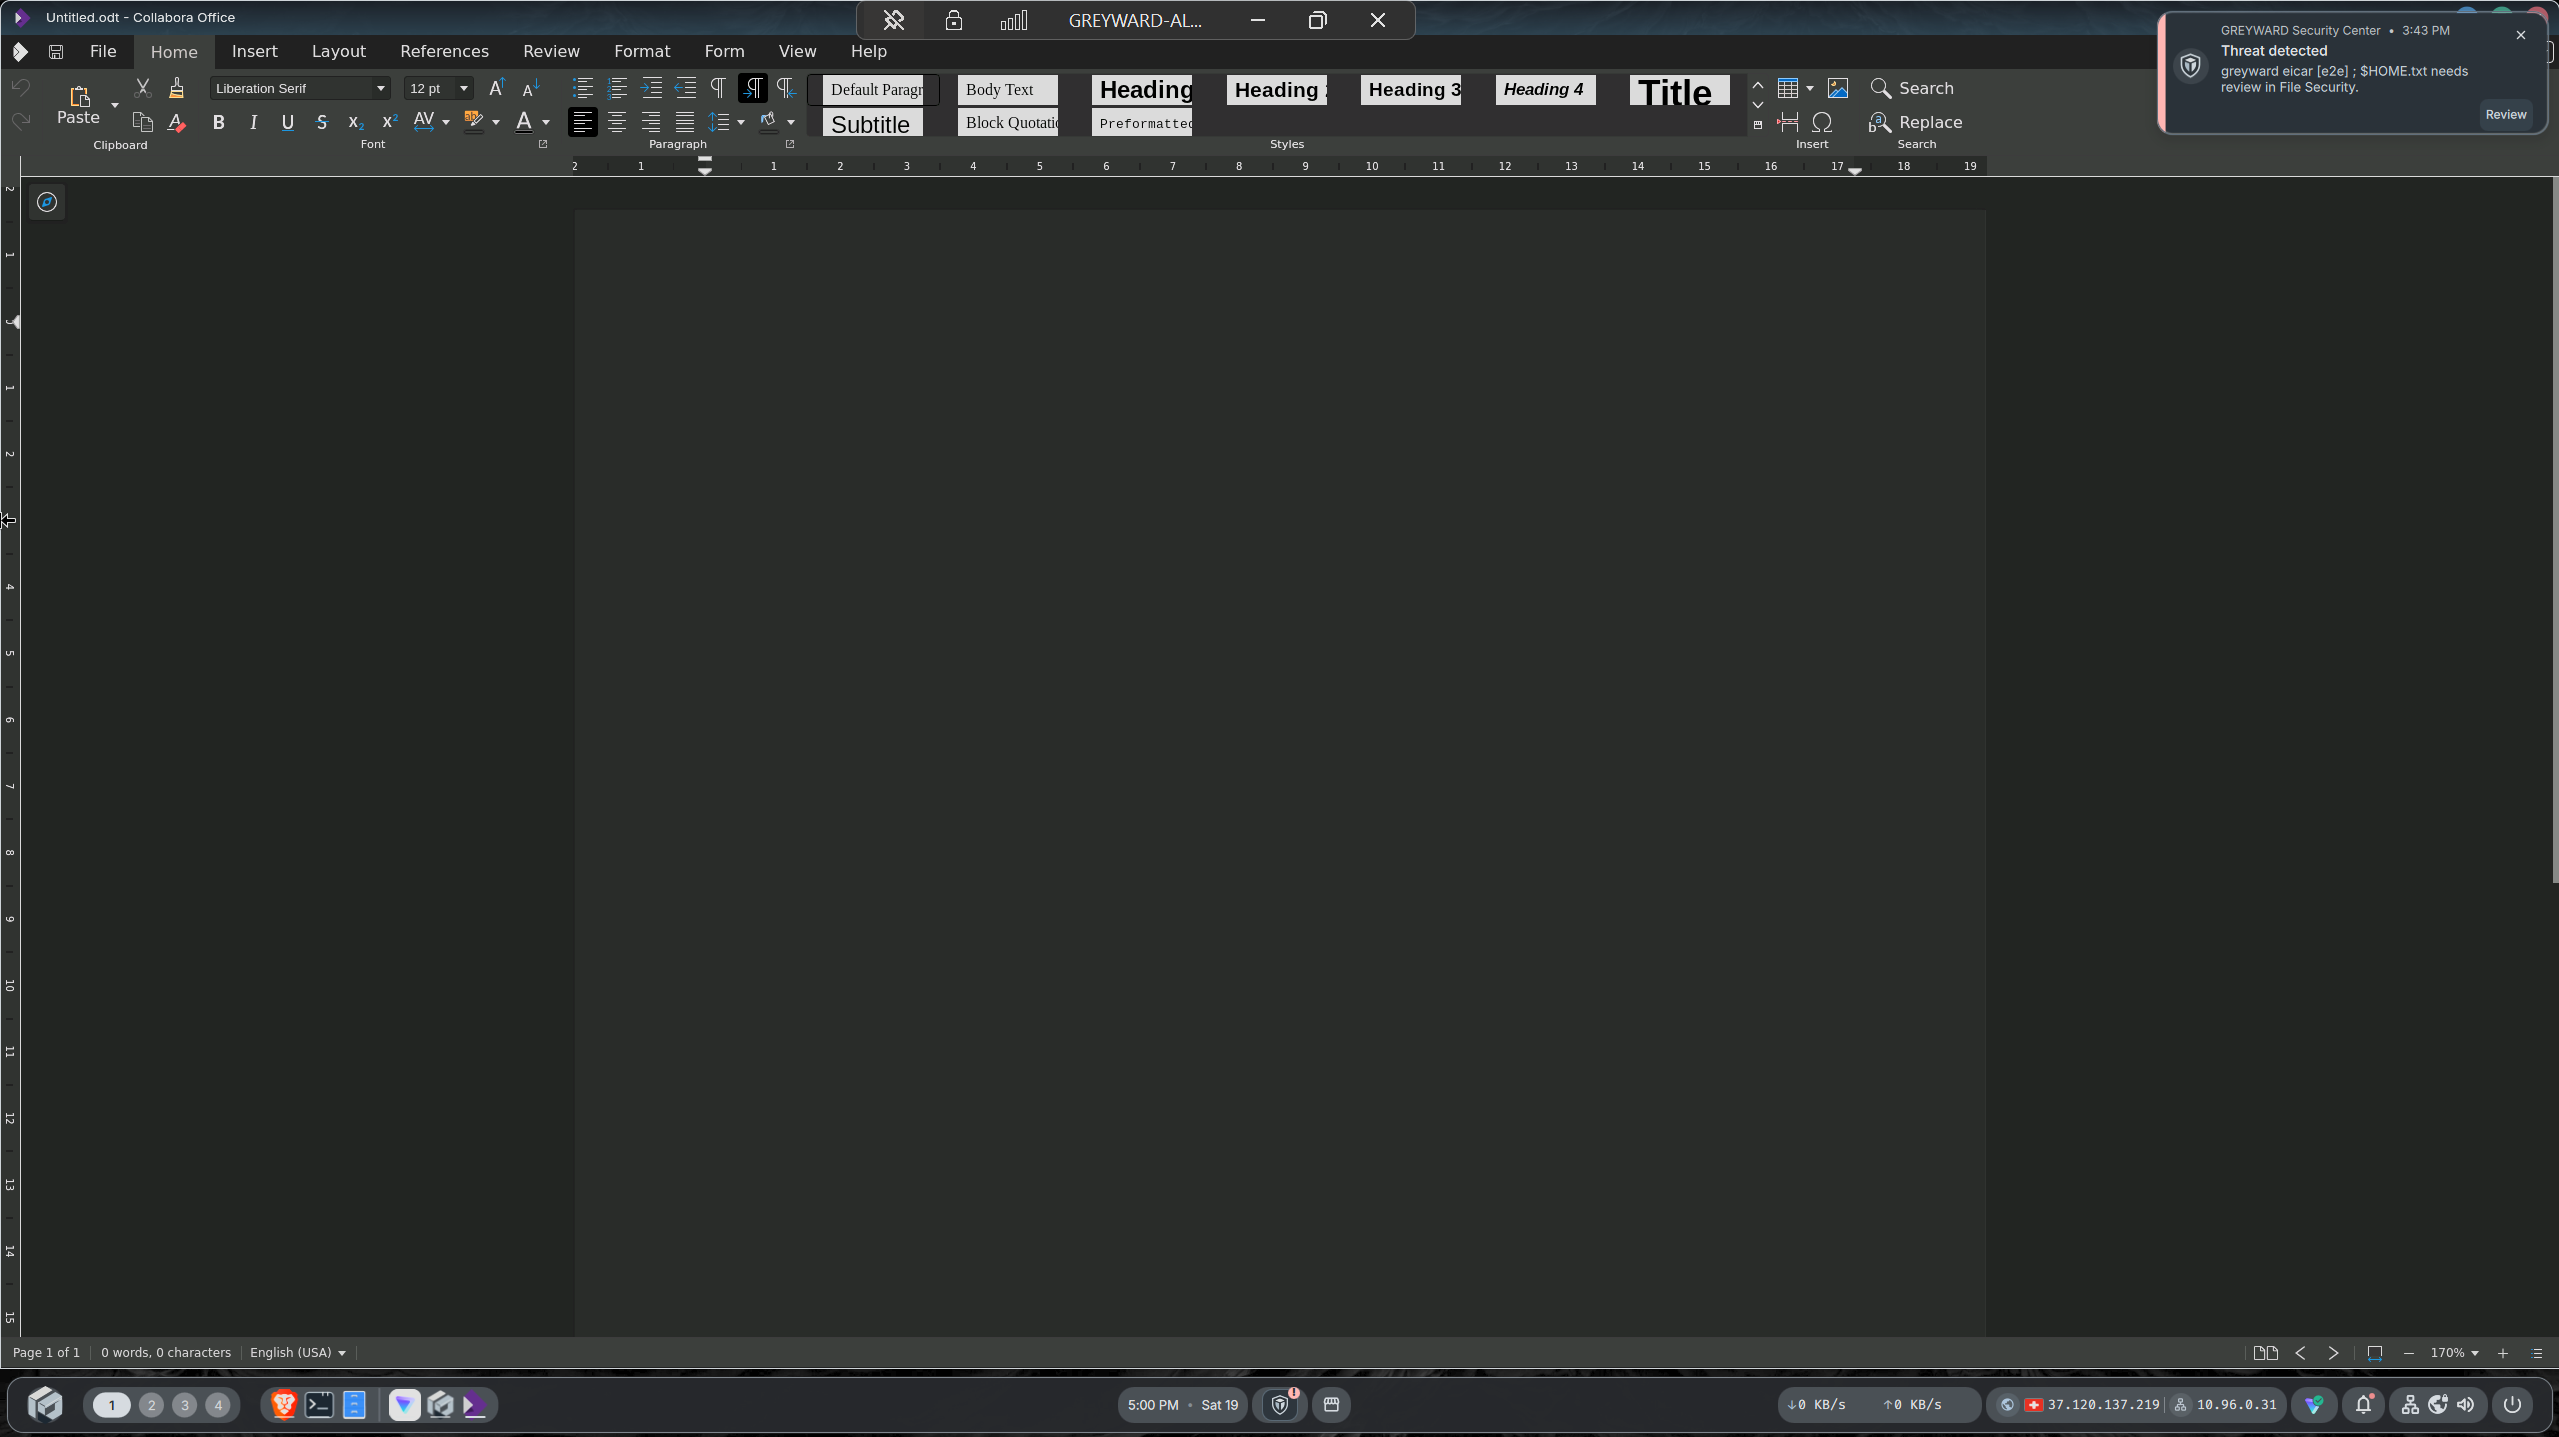This screenshot has height=1437, width=2559.
Task: Click the Increase Indent icon
Action: (651, 88)
